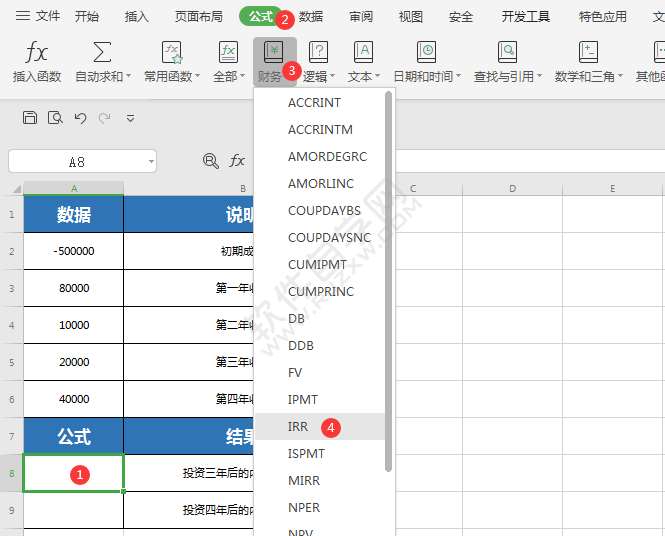Image resolution: width=665 pixels, height=536 pixels.
Task: Expand the 文本 dropdown arrow
Action: pos(377,76)
